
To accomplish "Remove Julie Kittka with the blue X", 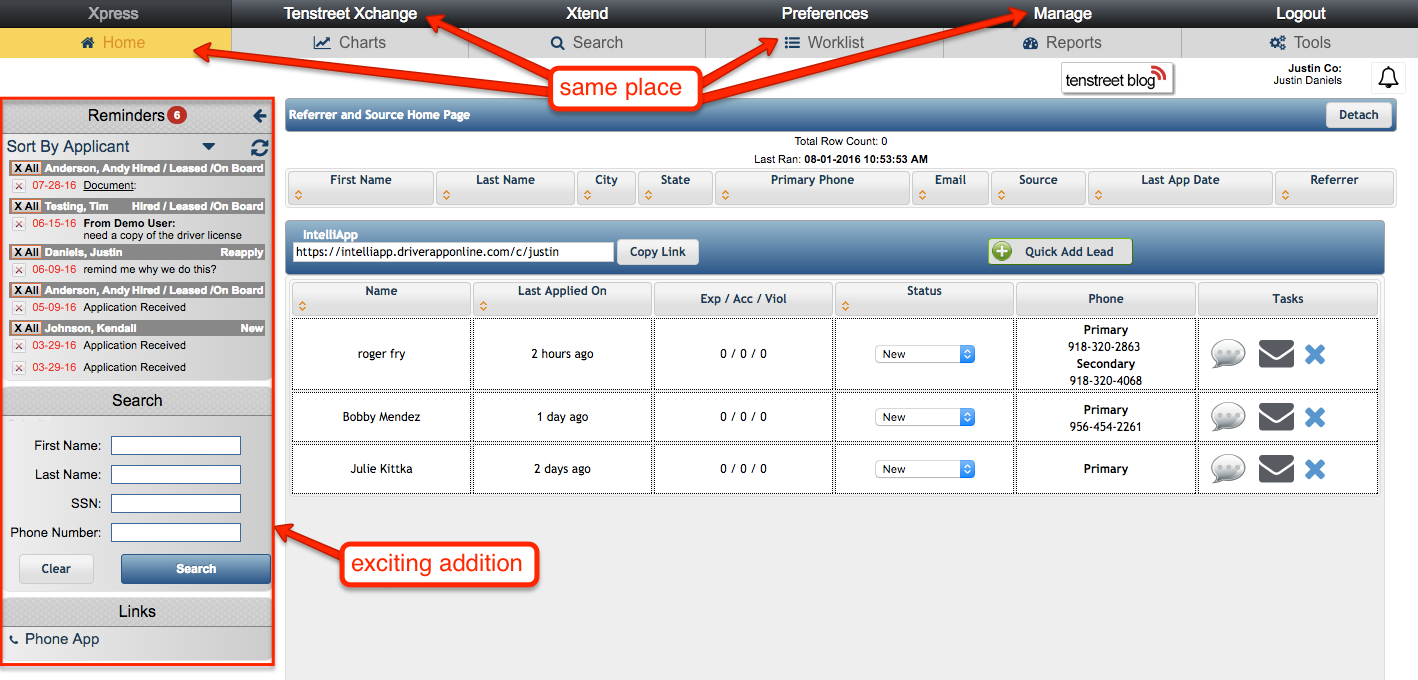I will pos(1315,469).
